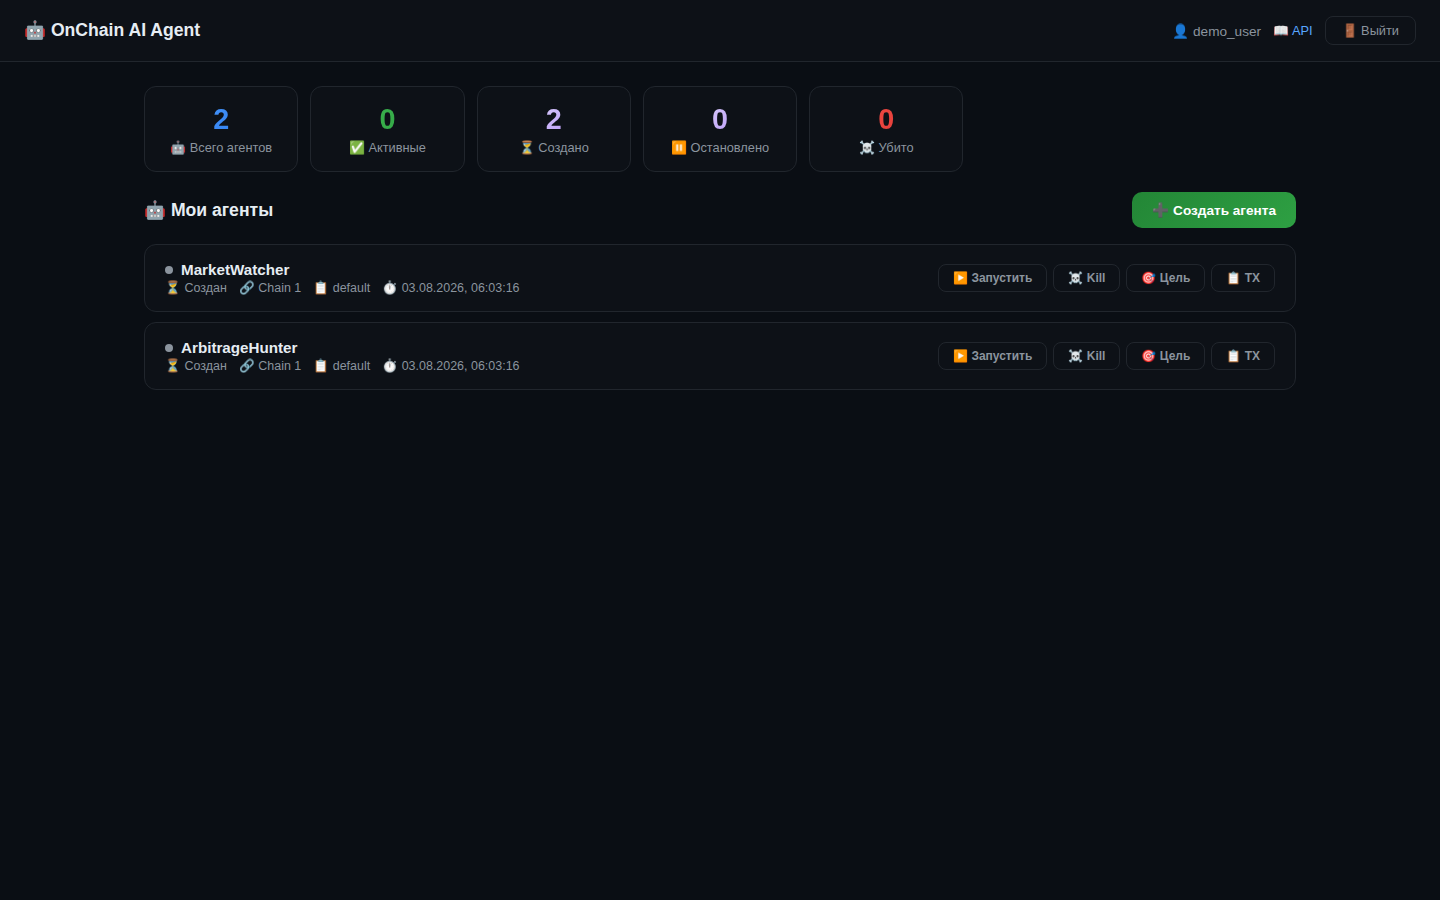Click the MarketWatcher agent name
This screenshot has height=900, width=1440.
point(235,270)
